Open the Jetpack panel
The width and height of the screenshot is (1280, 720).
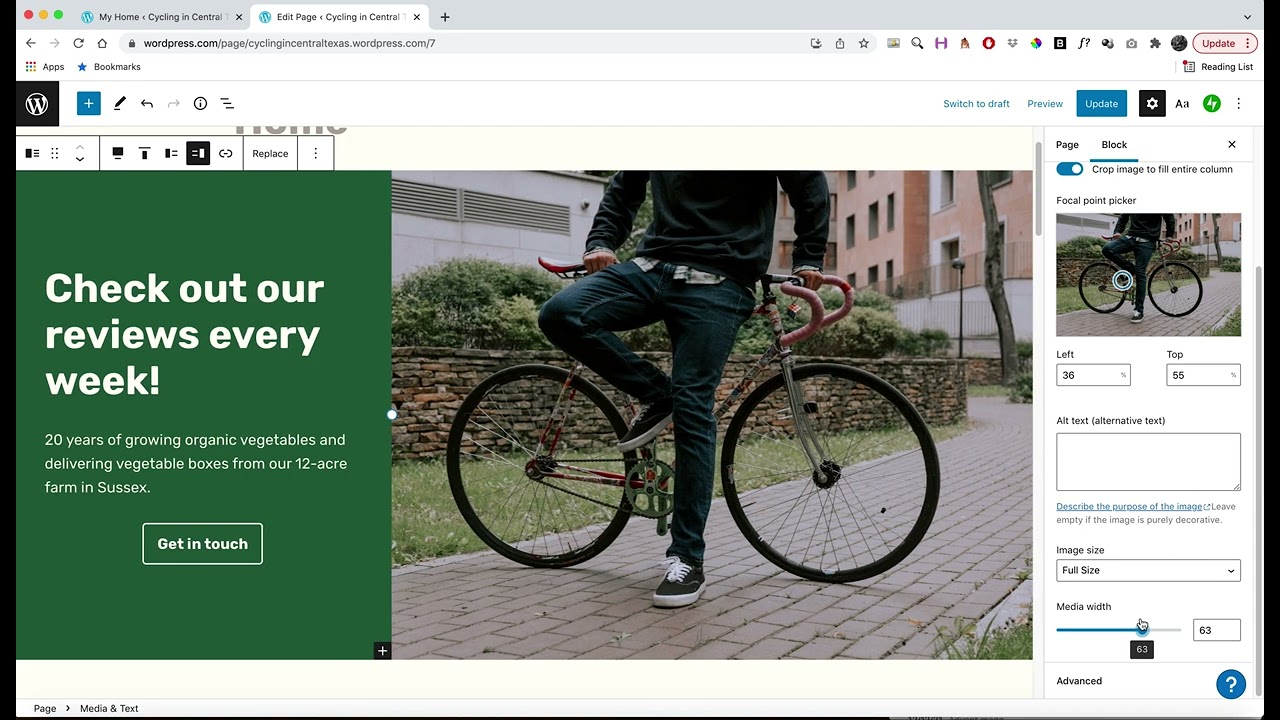1211,104
